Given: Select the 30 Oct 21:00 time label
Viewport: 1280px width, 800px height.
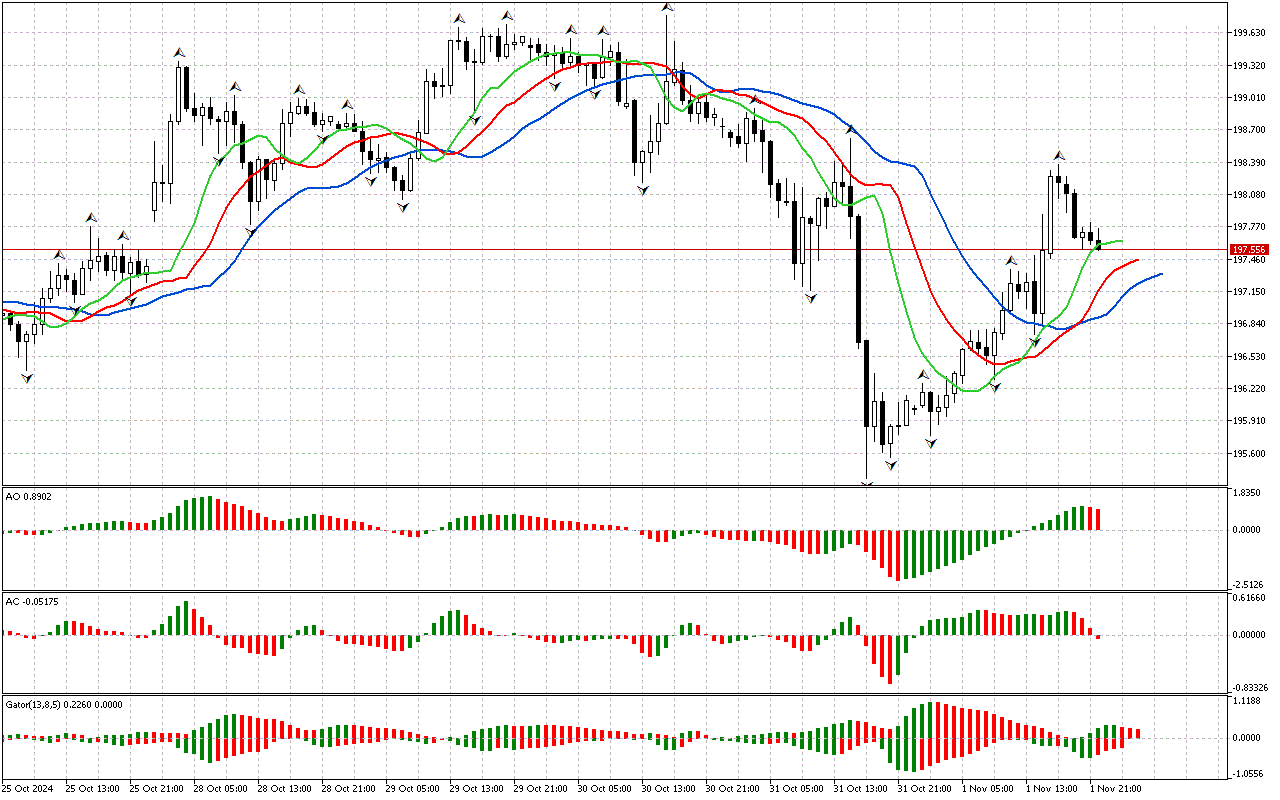Looking at the screenshot, I should click(x=733, y=789).
